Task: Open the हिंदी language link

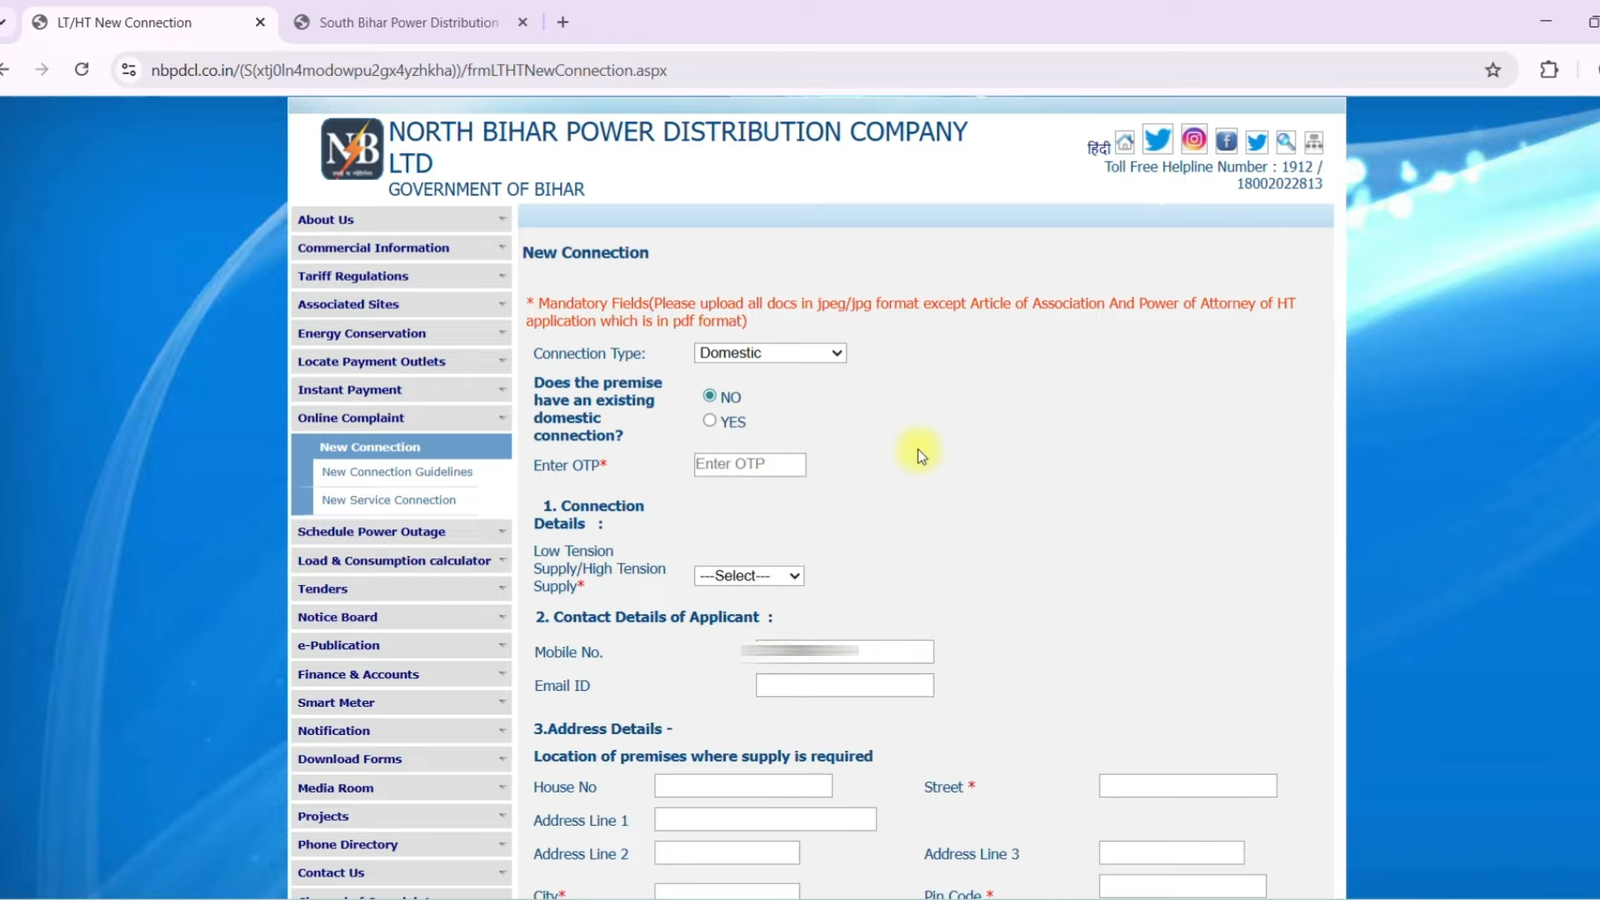Action: tap(1098, 148)
